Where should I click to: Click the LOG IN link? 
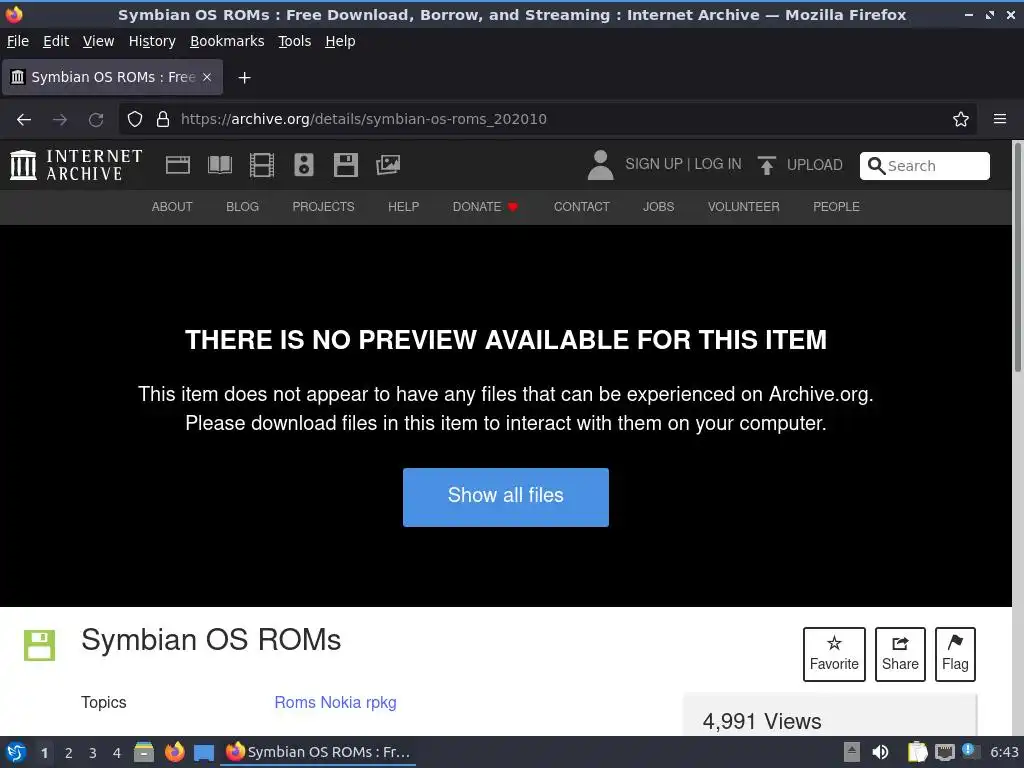(x=718, y=164)
